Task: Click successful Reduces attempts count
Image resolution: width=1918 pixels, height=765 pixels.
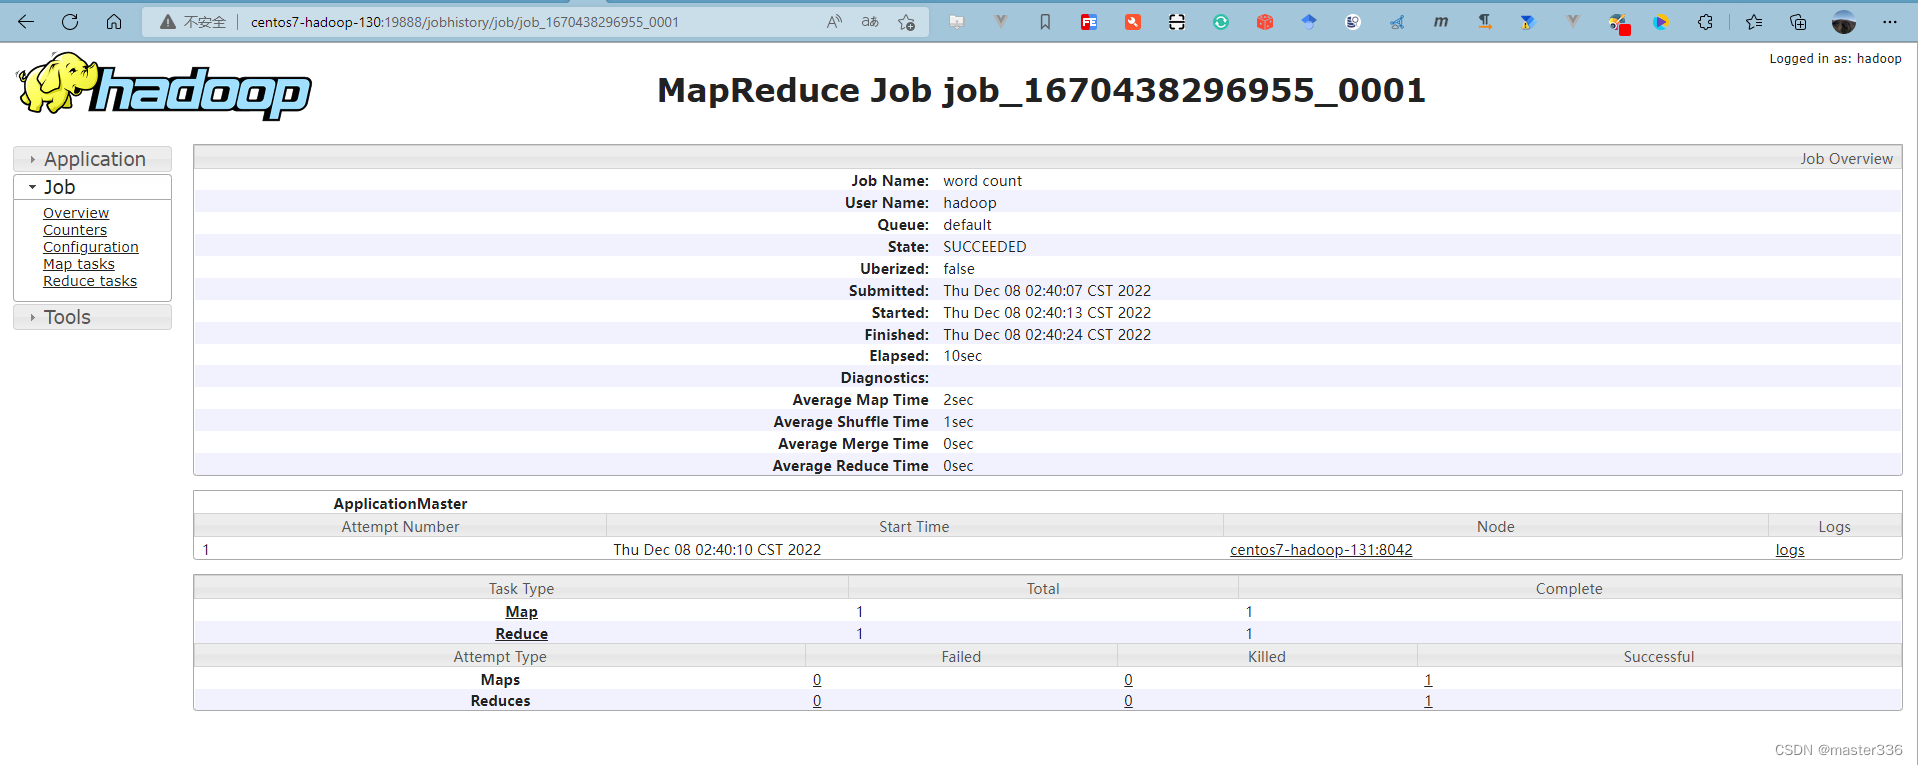Action: (x=1428, y=701)
